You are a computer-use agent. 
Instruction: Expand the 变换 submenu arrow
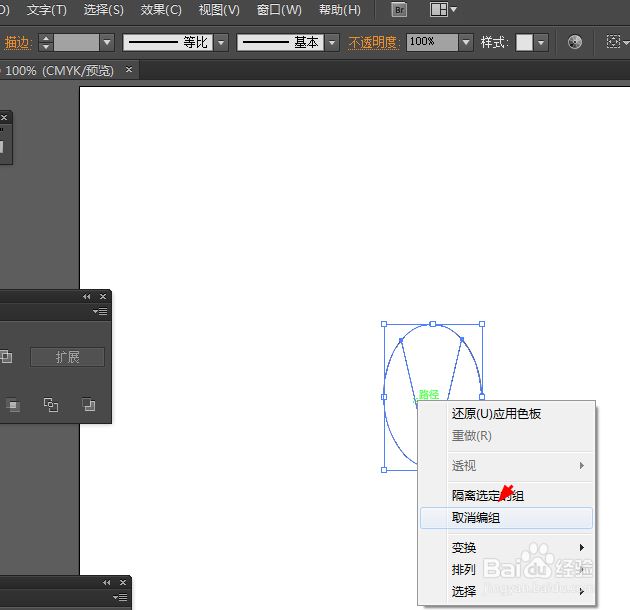581,547
